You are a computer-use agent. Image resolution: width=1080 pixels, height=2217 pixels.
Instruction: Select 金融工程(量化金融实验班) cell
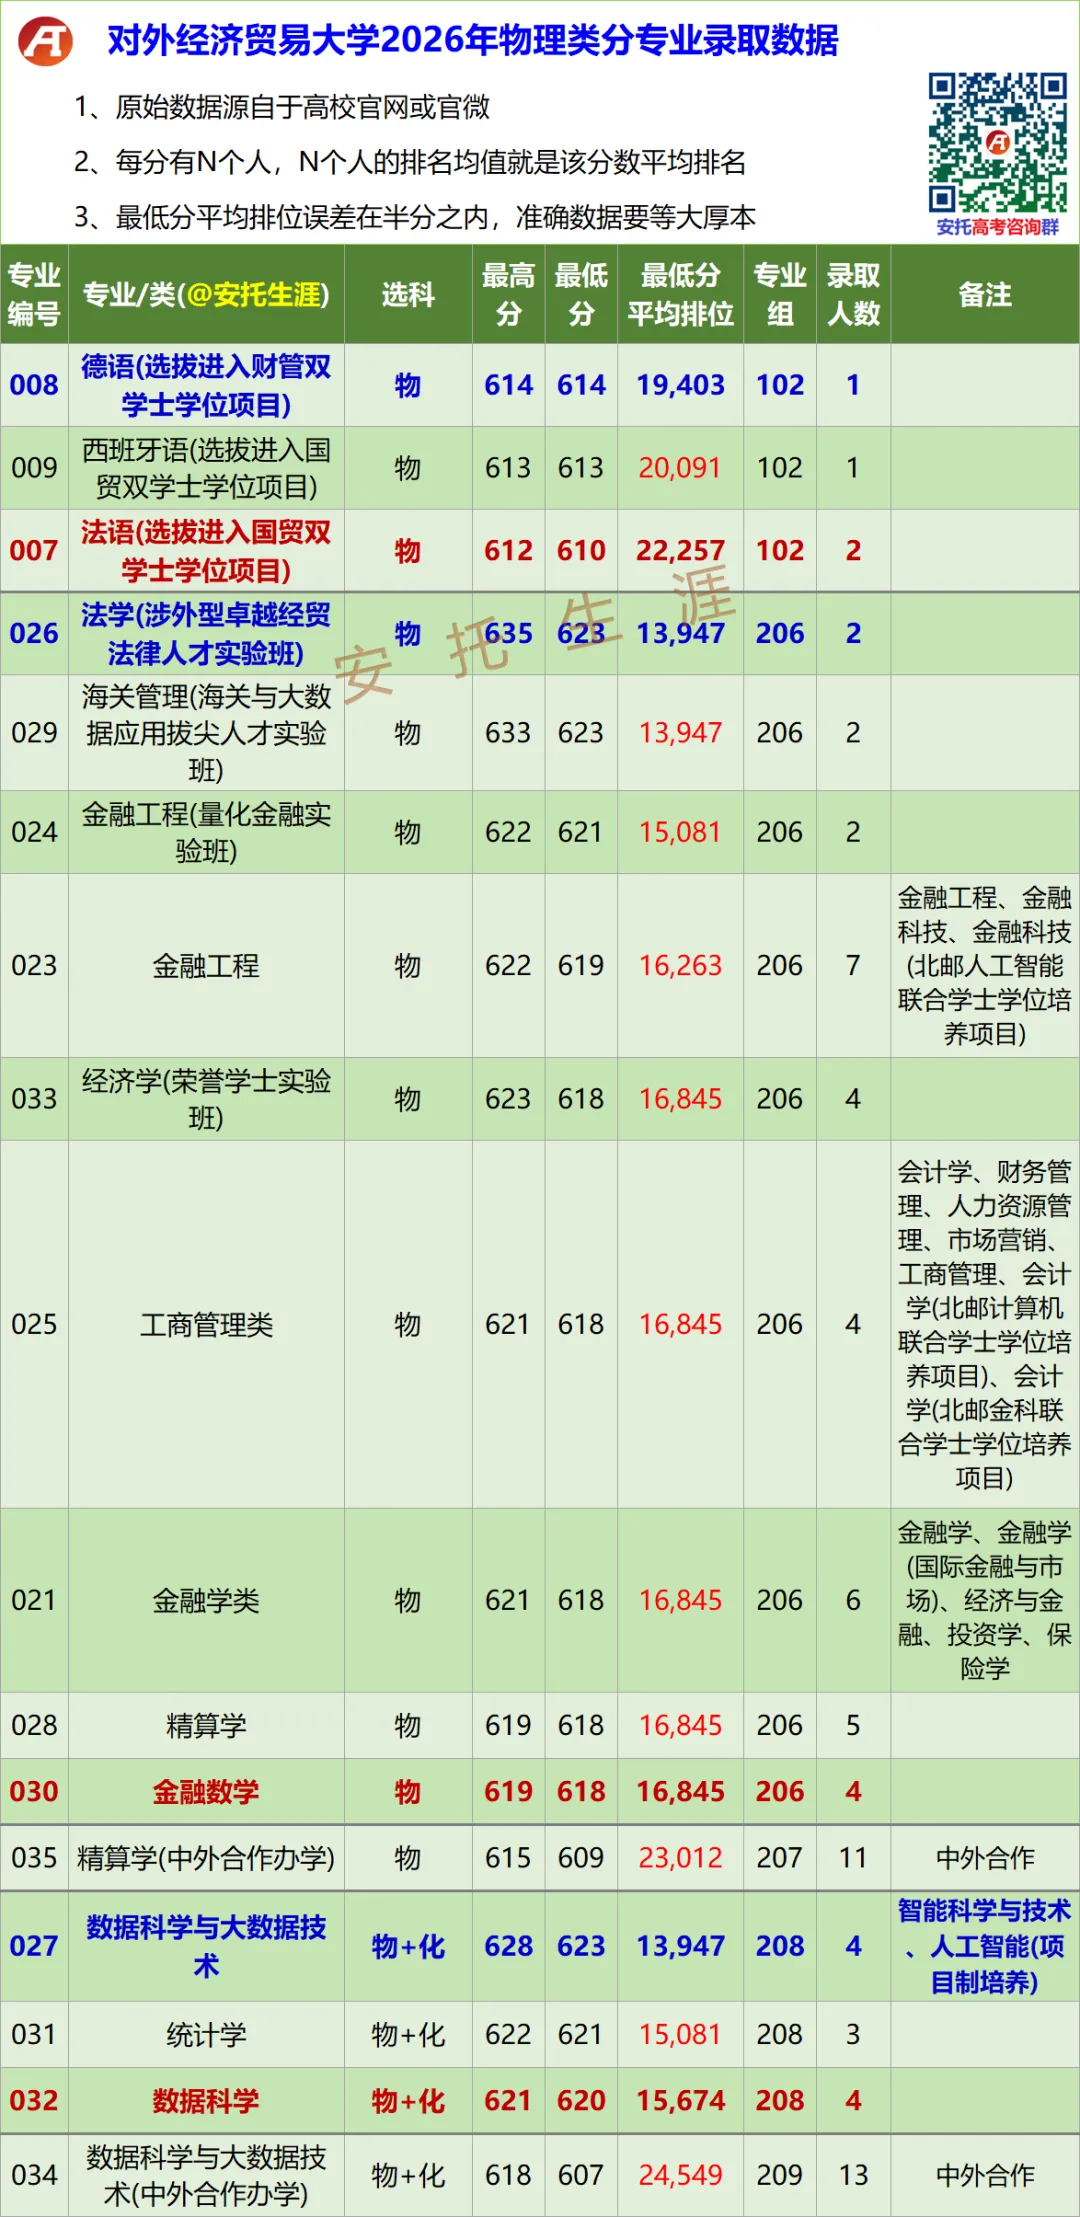click(206, 832)
